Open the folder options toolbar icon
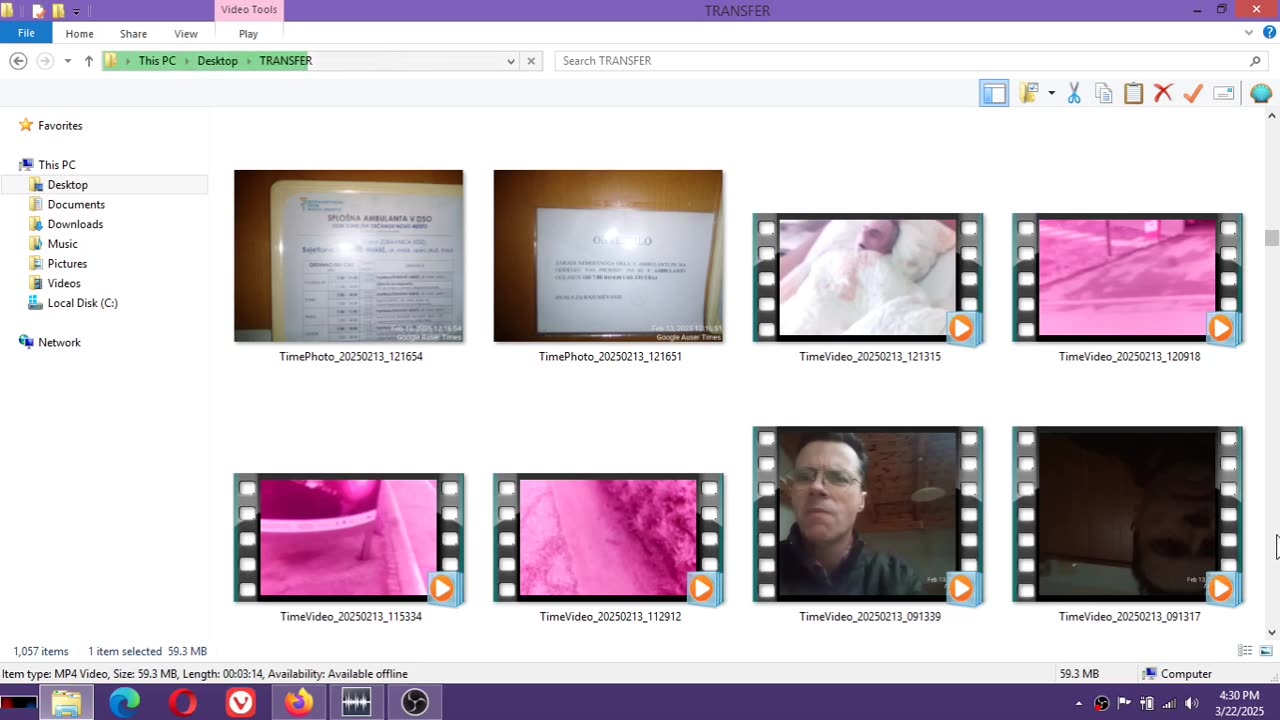This screenshot has height=720, width=1280. click(x=1028, y=94)
